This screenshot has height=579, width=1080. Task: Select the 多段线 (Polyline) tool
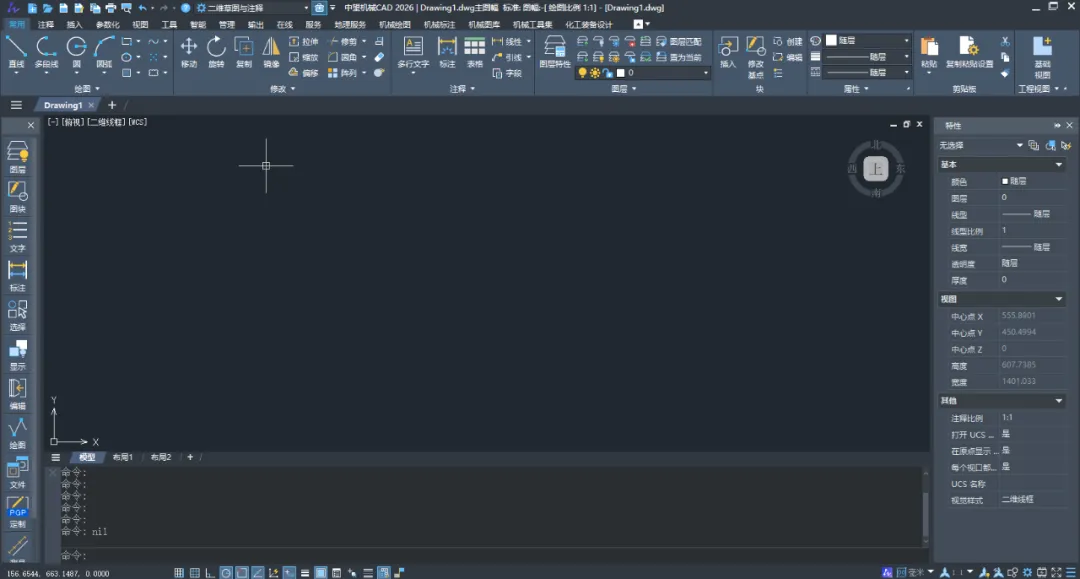tap(46, 52)
